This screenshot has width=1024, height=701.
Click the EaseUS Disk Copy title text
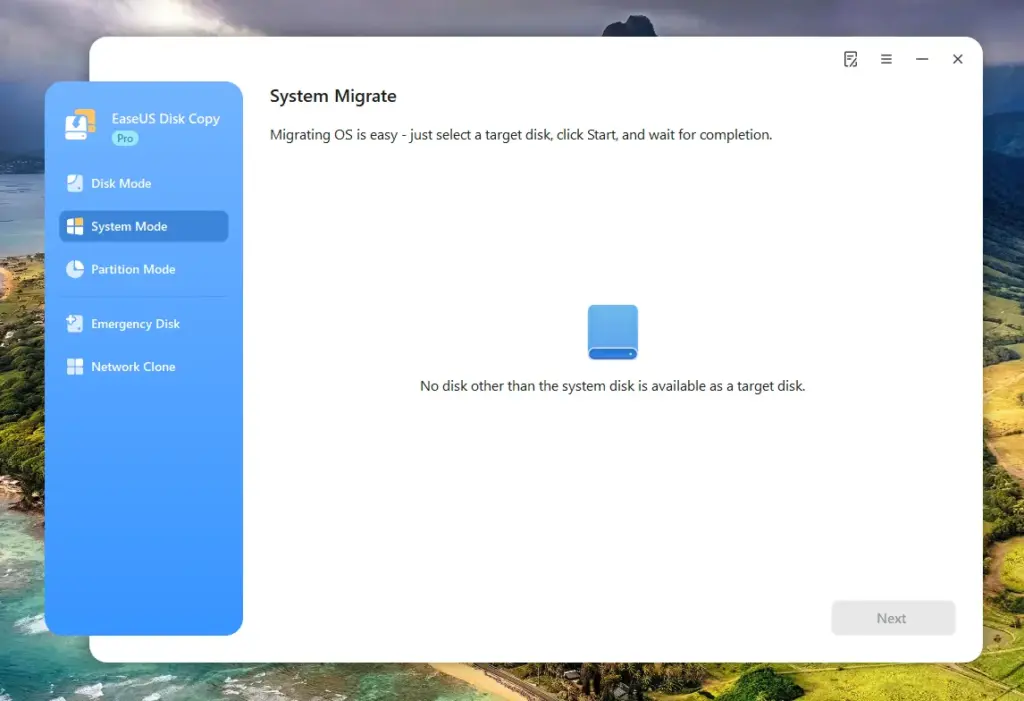165,118
